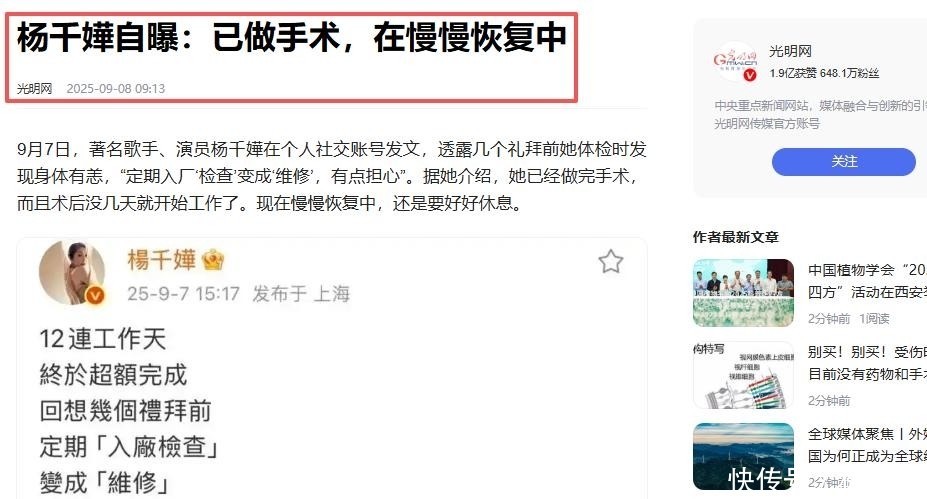
Task: Click the orange verified V badge on avatar
Action: pos(95,294)
